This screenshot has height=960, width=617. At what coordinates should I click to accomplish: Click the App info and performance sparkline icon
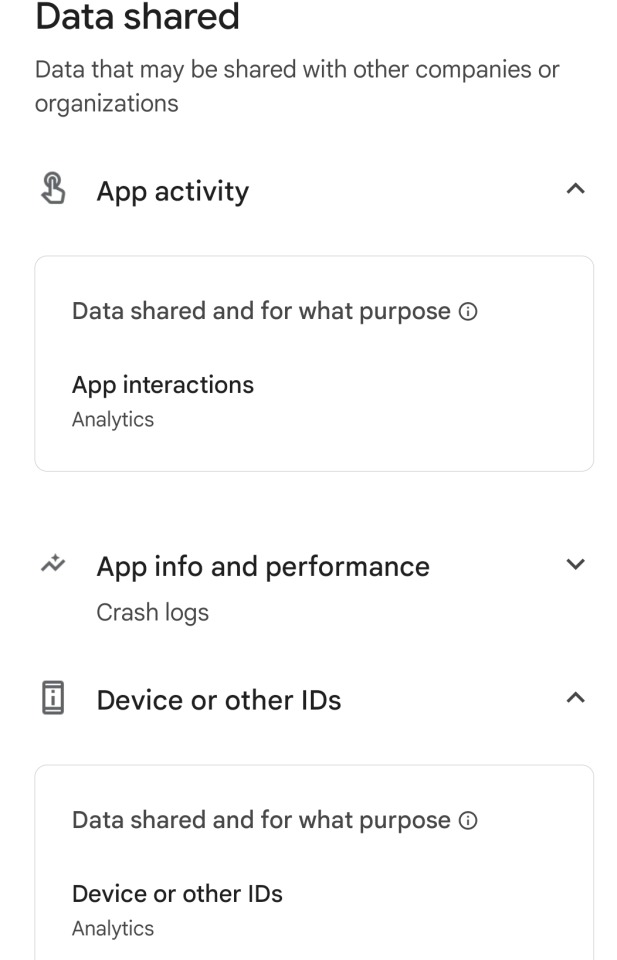53,564
